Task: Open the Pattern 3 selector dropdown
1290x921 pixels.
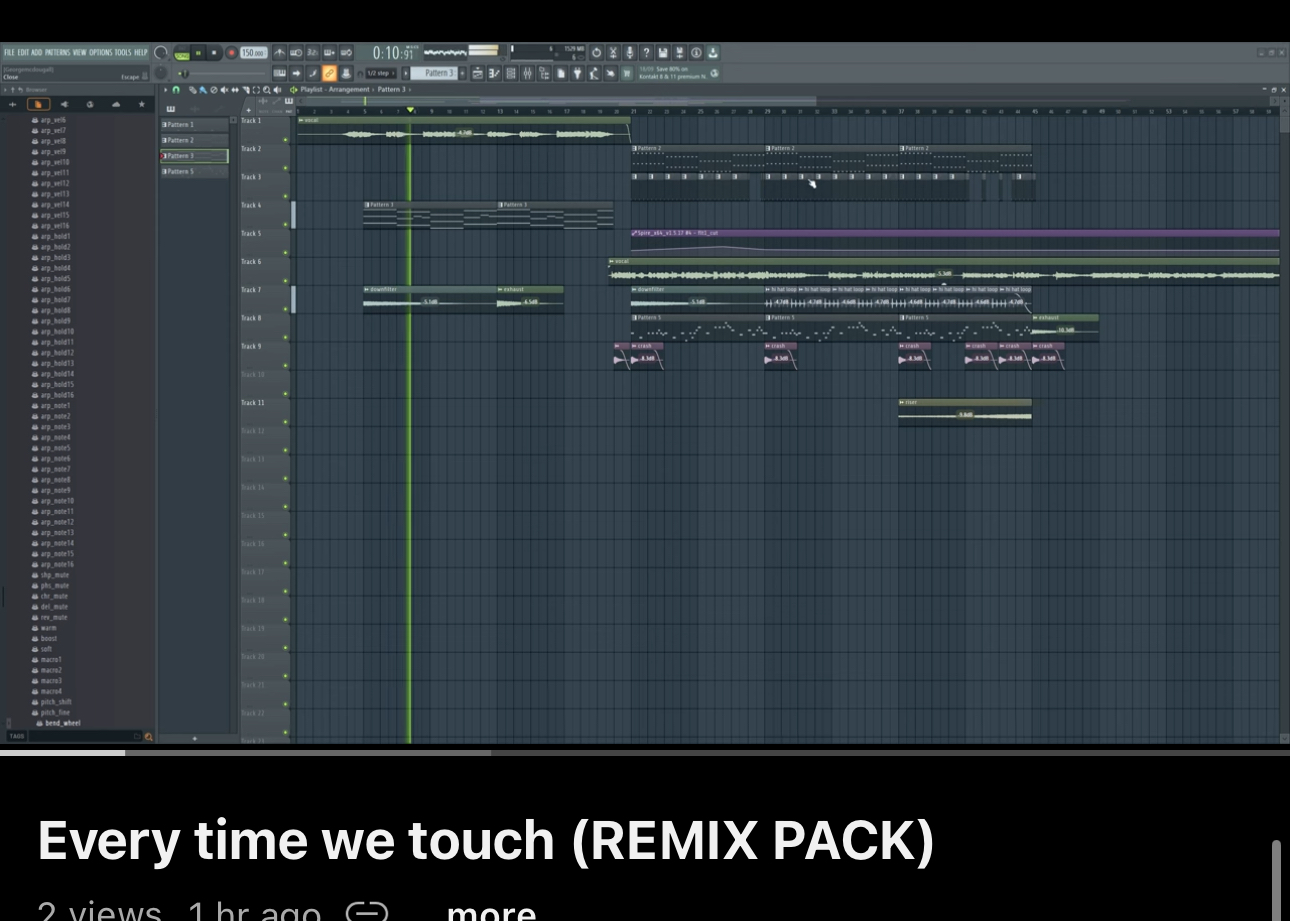Action: (x=438, y=73)
